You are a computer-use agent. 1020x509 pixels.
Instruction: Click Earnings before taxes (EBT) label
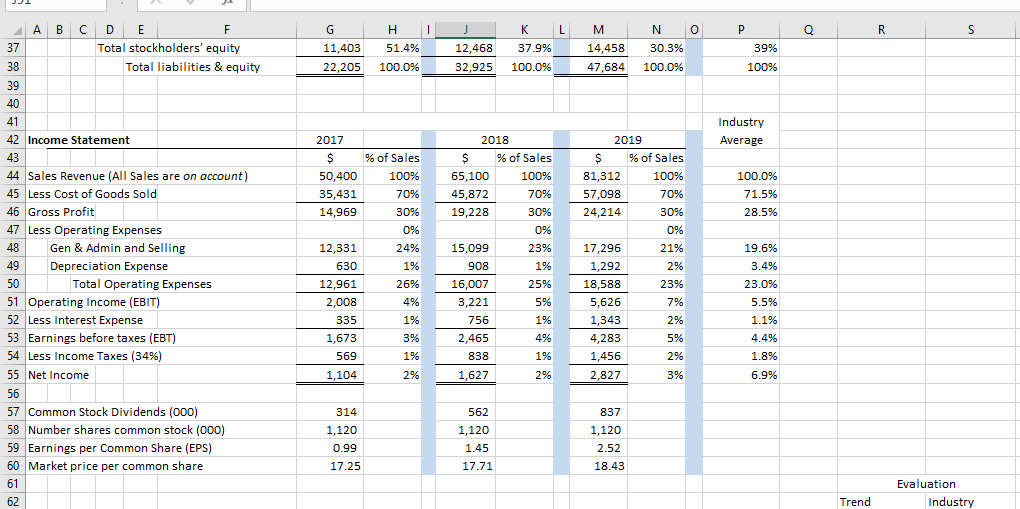(101, 338)
